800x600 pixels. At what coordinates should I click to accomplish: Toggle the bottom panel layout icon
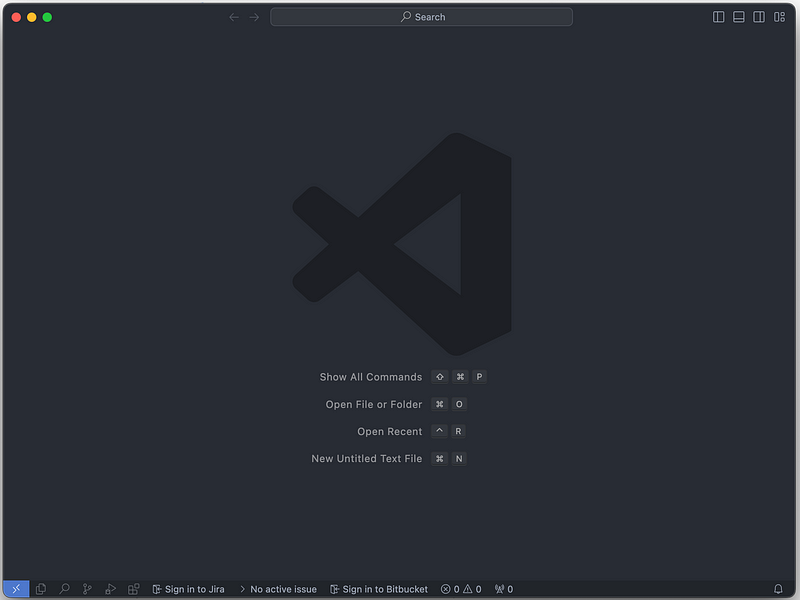(x=739, y=17)
